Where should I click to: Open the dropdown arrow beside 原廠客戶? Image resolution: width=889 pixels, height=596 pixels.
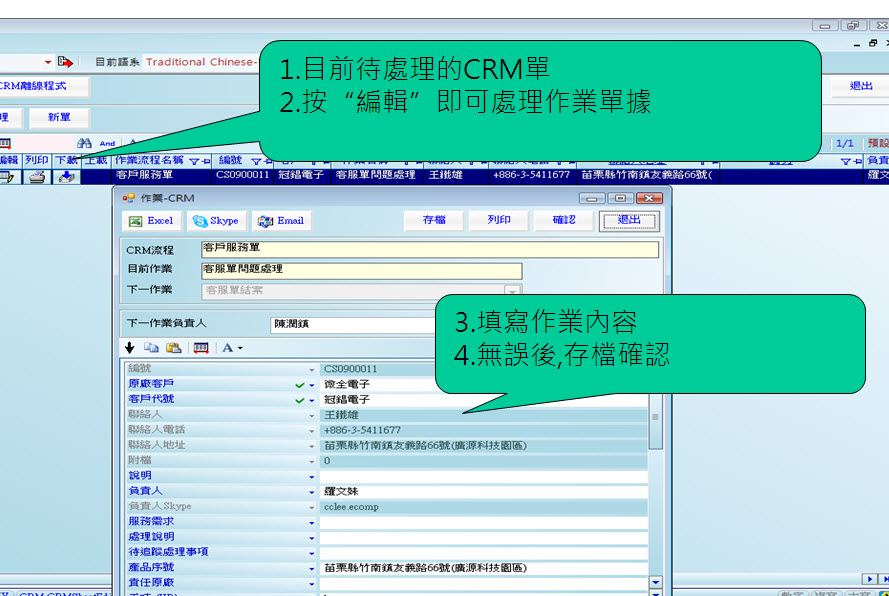[311, 385]
